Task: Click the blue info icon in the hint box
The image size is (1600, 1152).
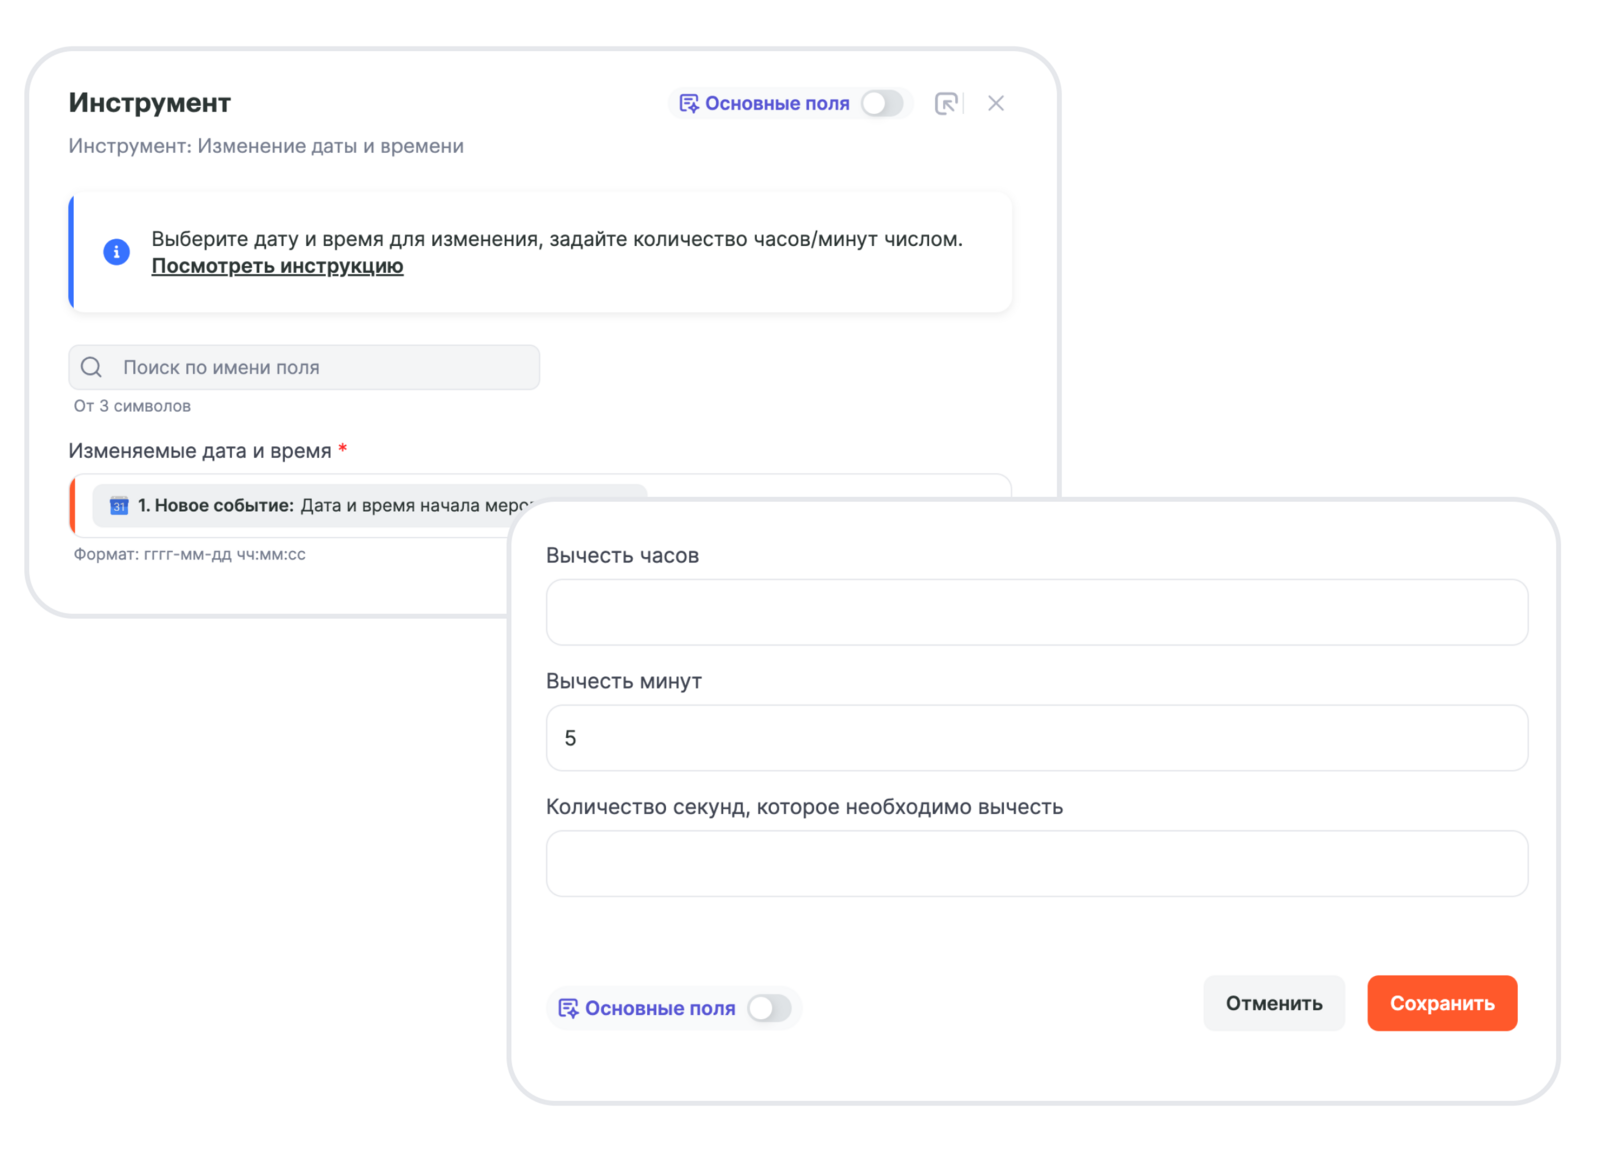Action: pos(117,252)
